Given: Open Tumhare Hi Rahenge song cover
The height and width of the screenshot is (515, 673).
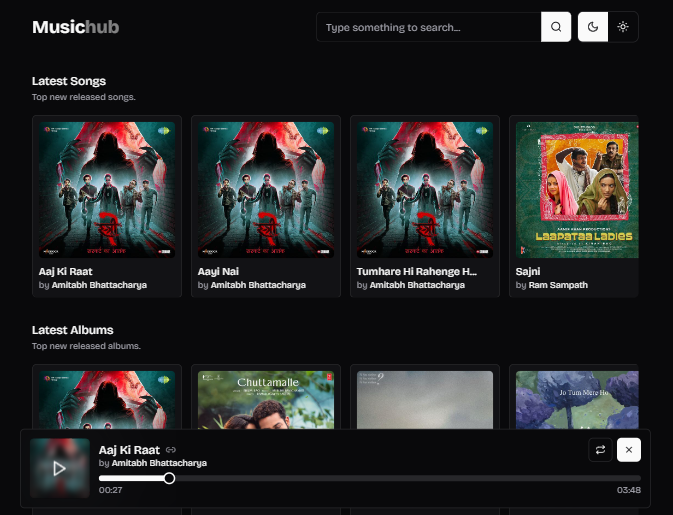Looking at the screenshot, I should click(x=425, y=190).
